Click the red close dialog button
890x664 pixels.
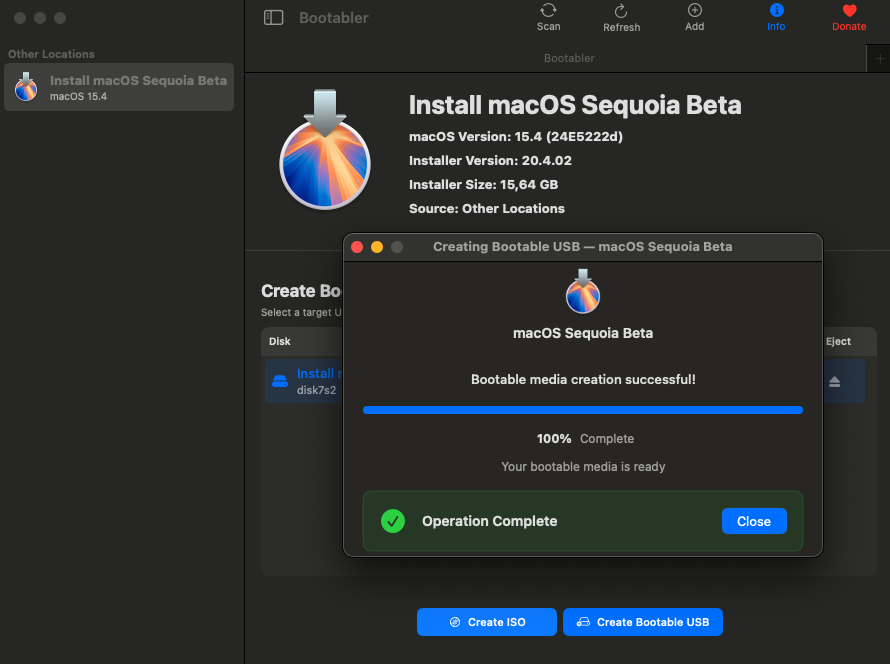click(x=357, y=247)
